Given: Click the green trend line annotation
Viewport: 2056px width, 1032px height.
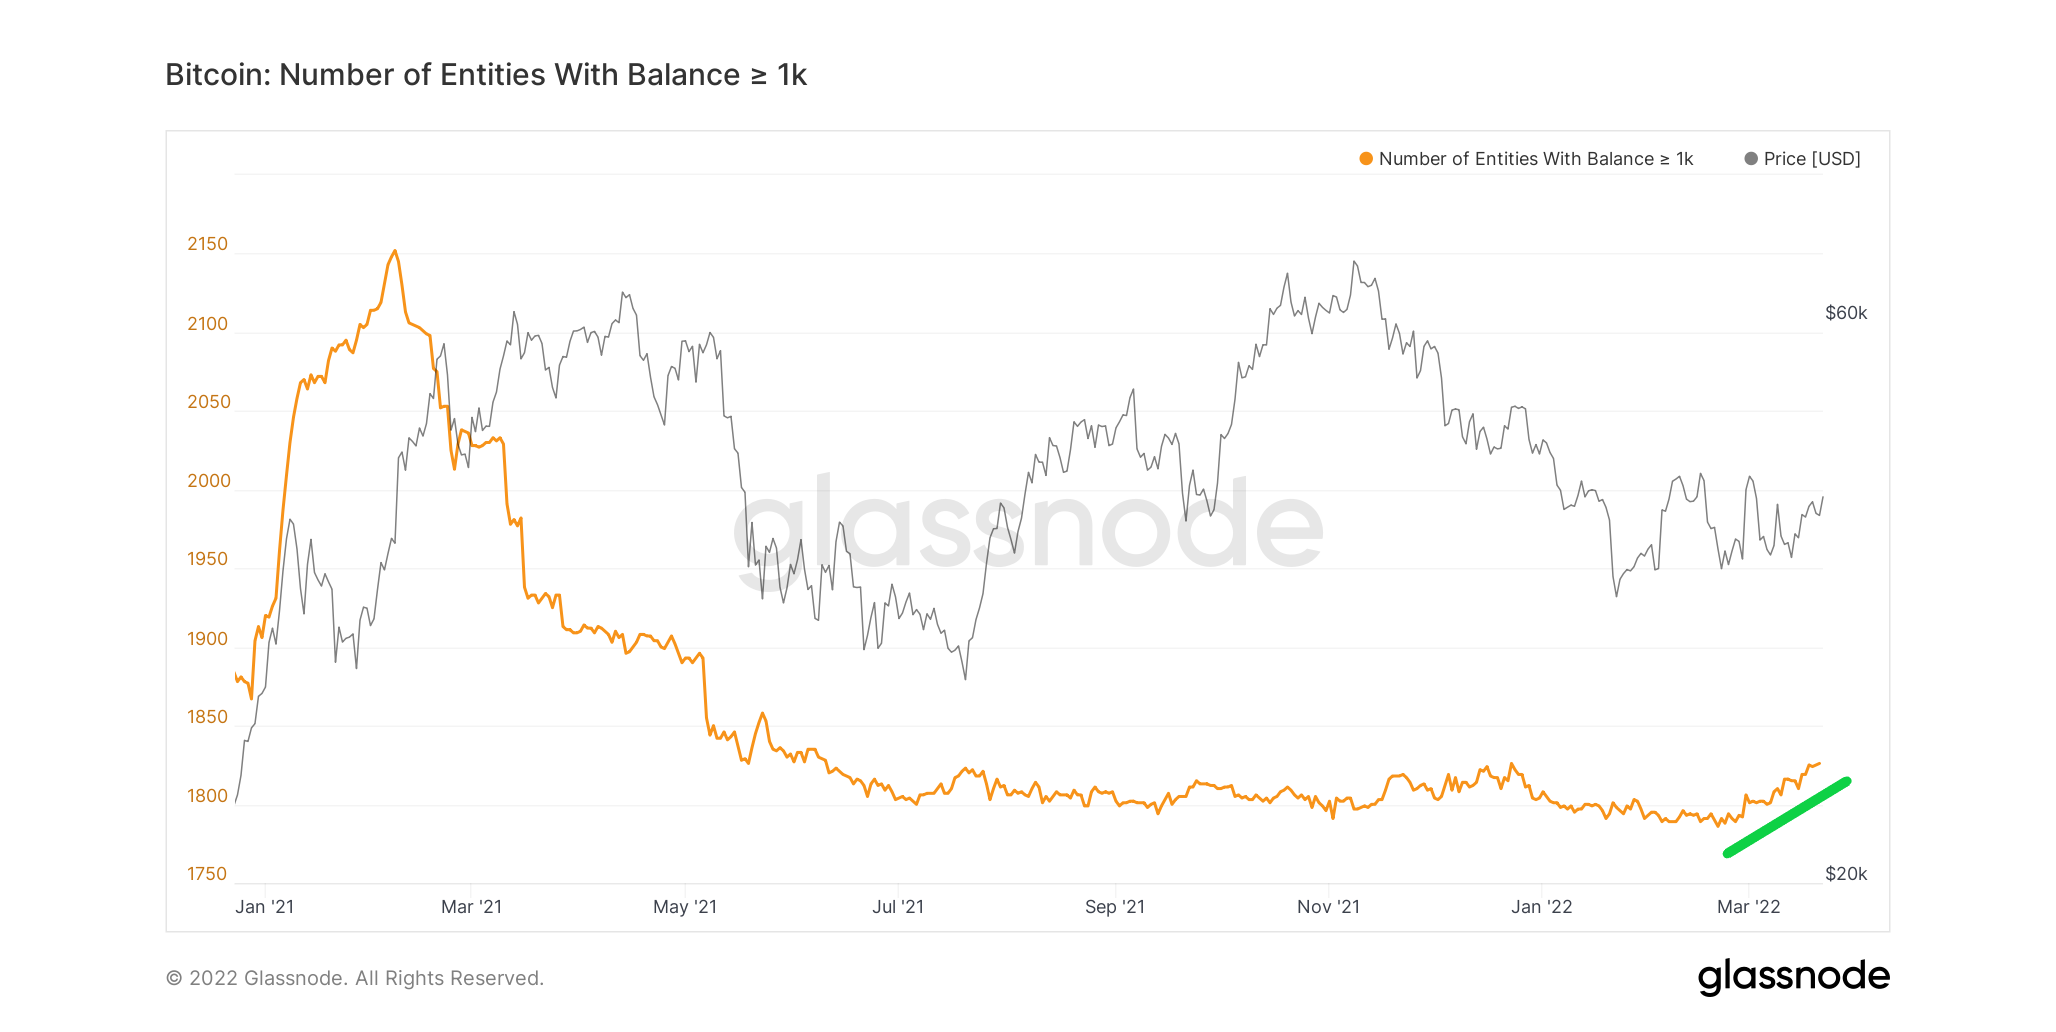Looking at the screenshot, I should pyautogui.click(x=1788, y=817).
